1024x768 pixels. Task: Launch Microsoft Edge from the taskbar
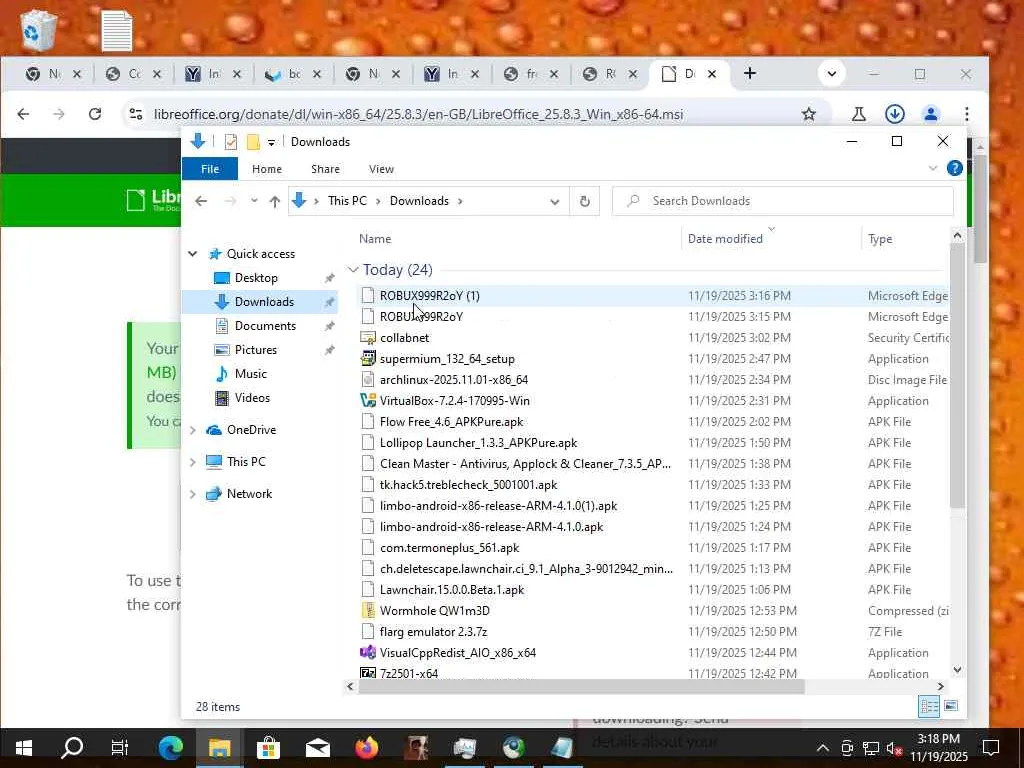(170, 747)
